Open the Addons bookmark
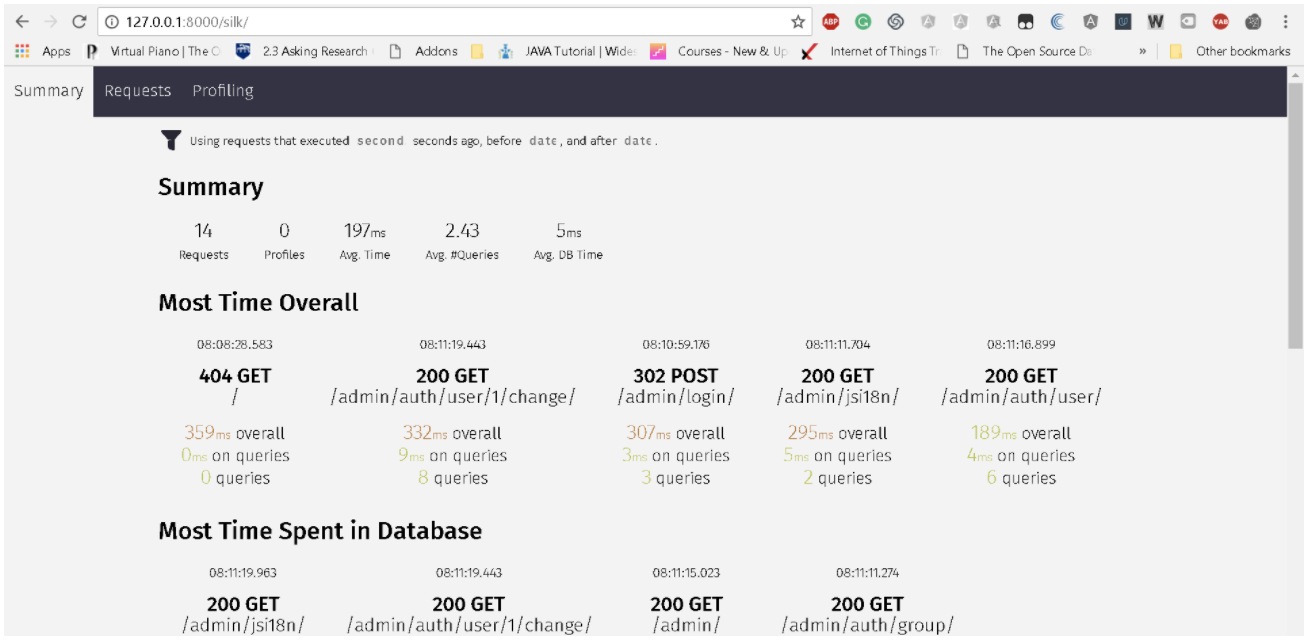The image size is (1312, 644). [x=423, y=51]
